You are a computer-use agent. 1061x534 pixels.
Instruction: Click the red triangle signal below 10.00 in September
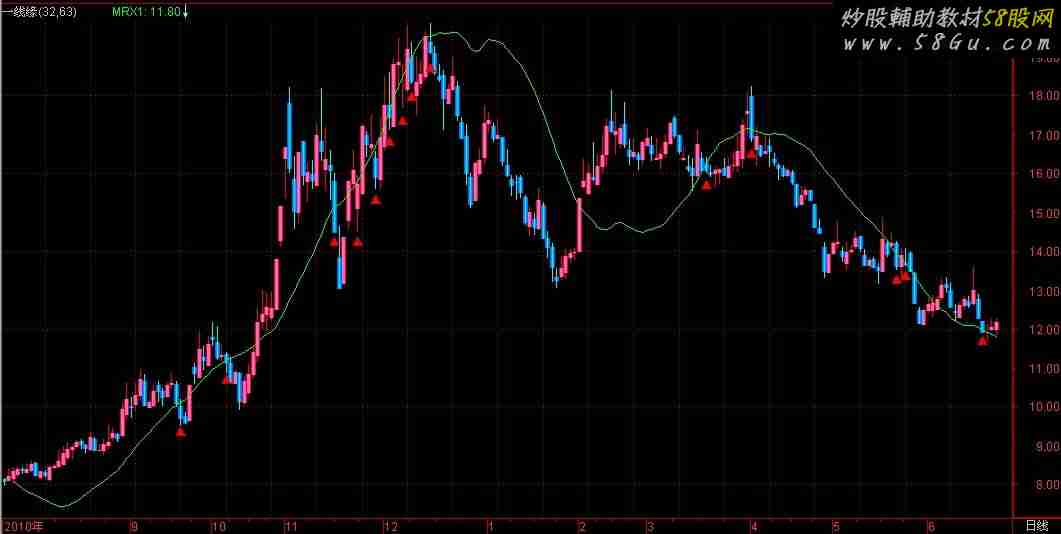[x=181, y=432]
